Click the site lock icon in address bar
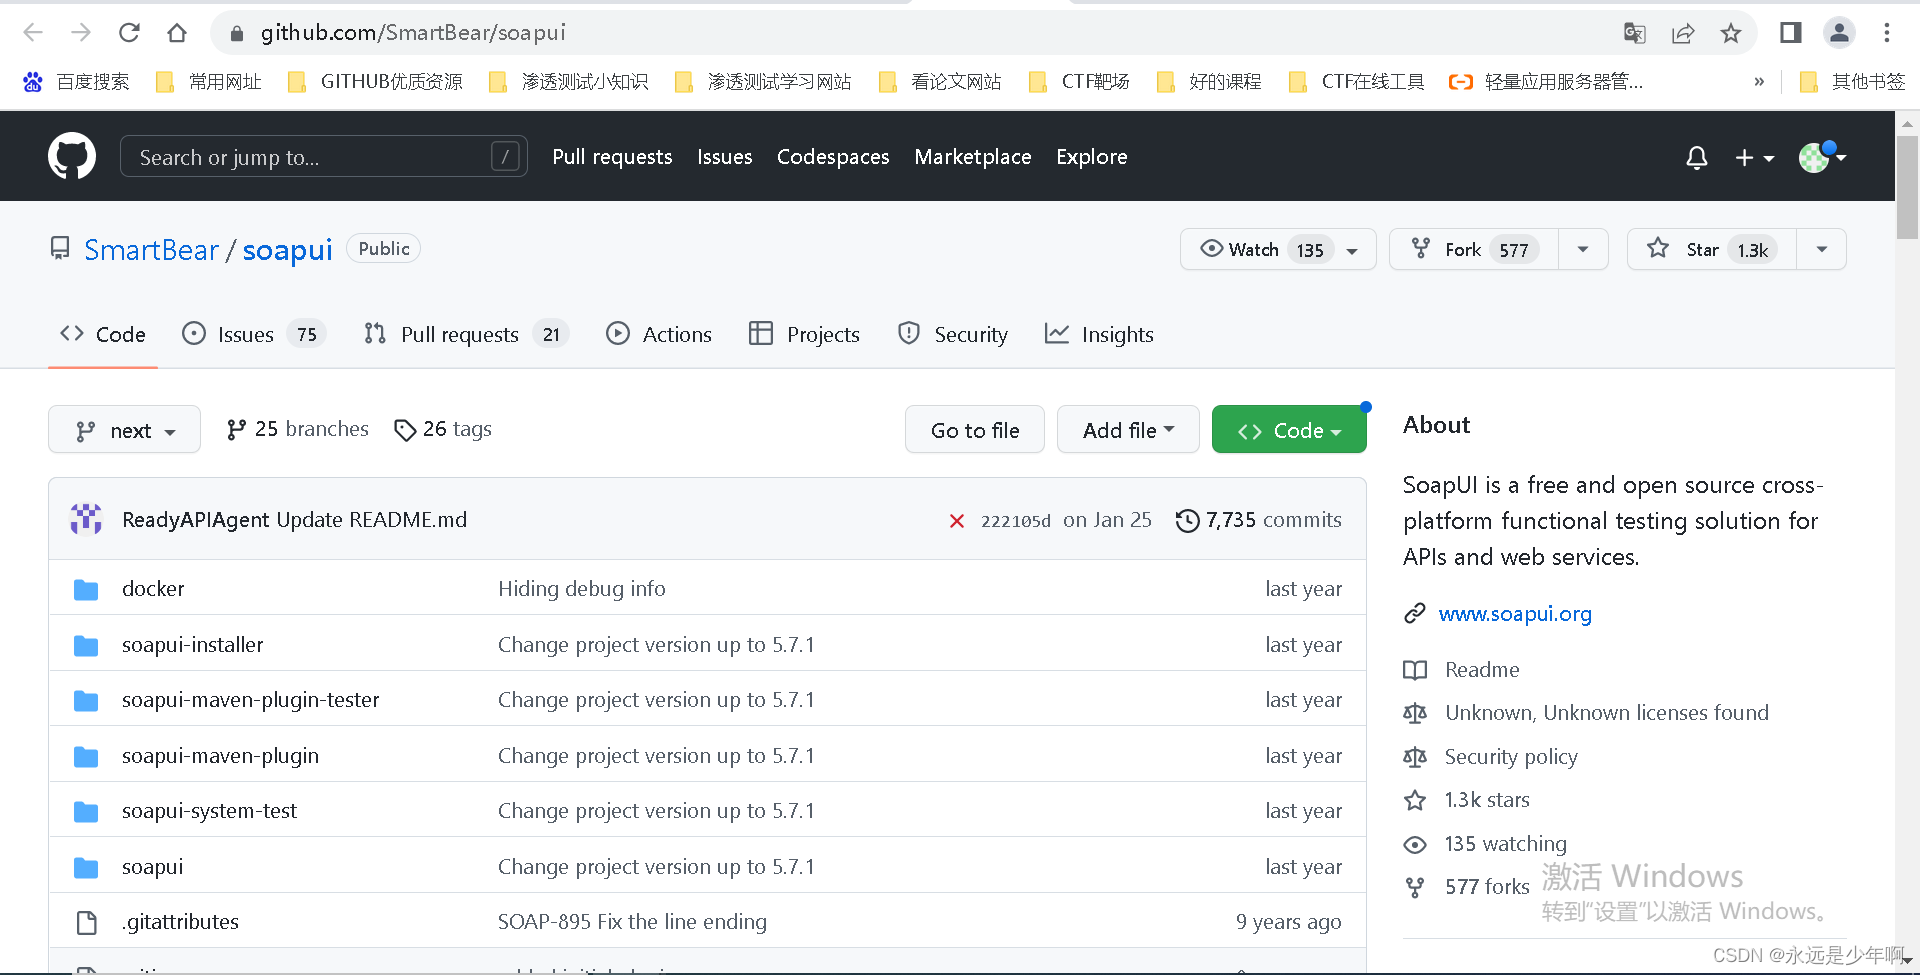 [237, 33]
